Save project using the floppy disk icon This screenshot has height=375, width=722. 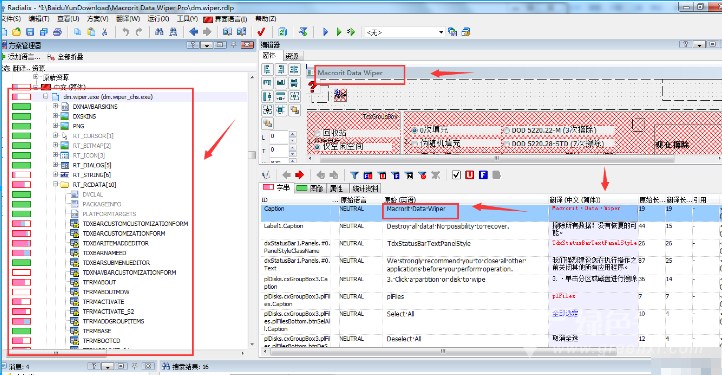(x=30, y=32)
